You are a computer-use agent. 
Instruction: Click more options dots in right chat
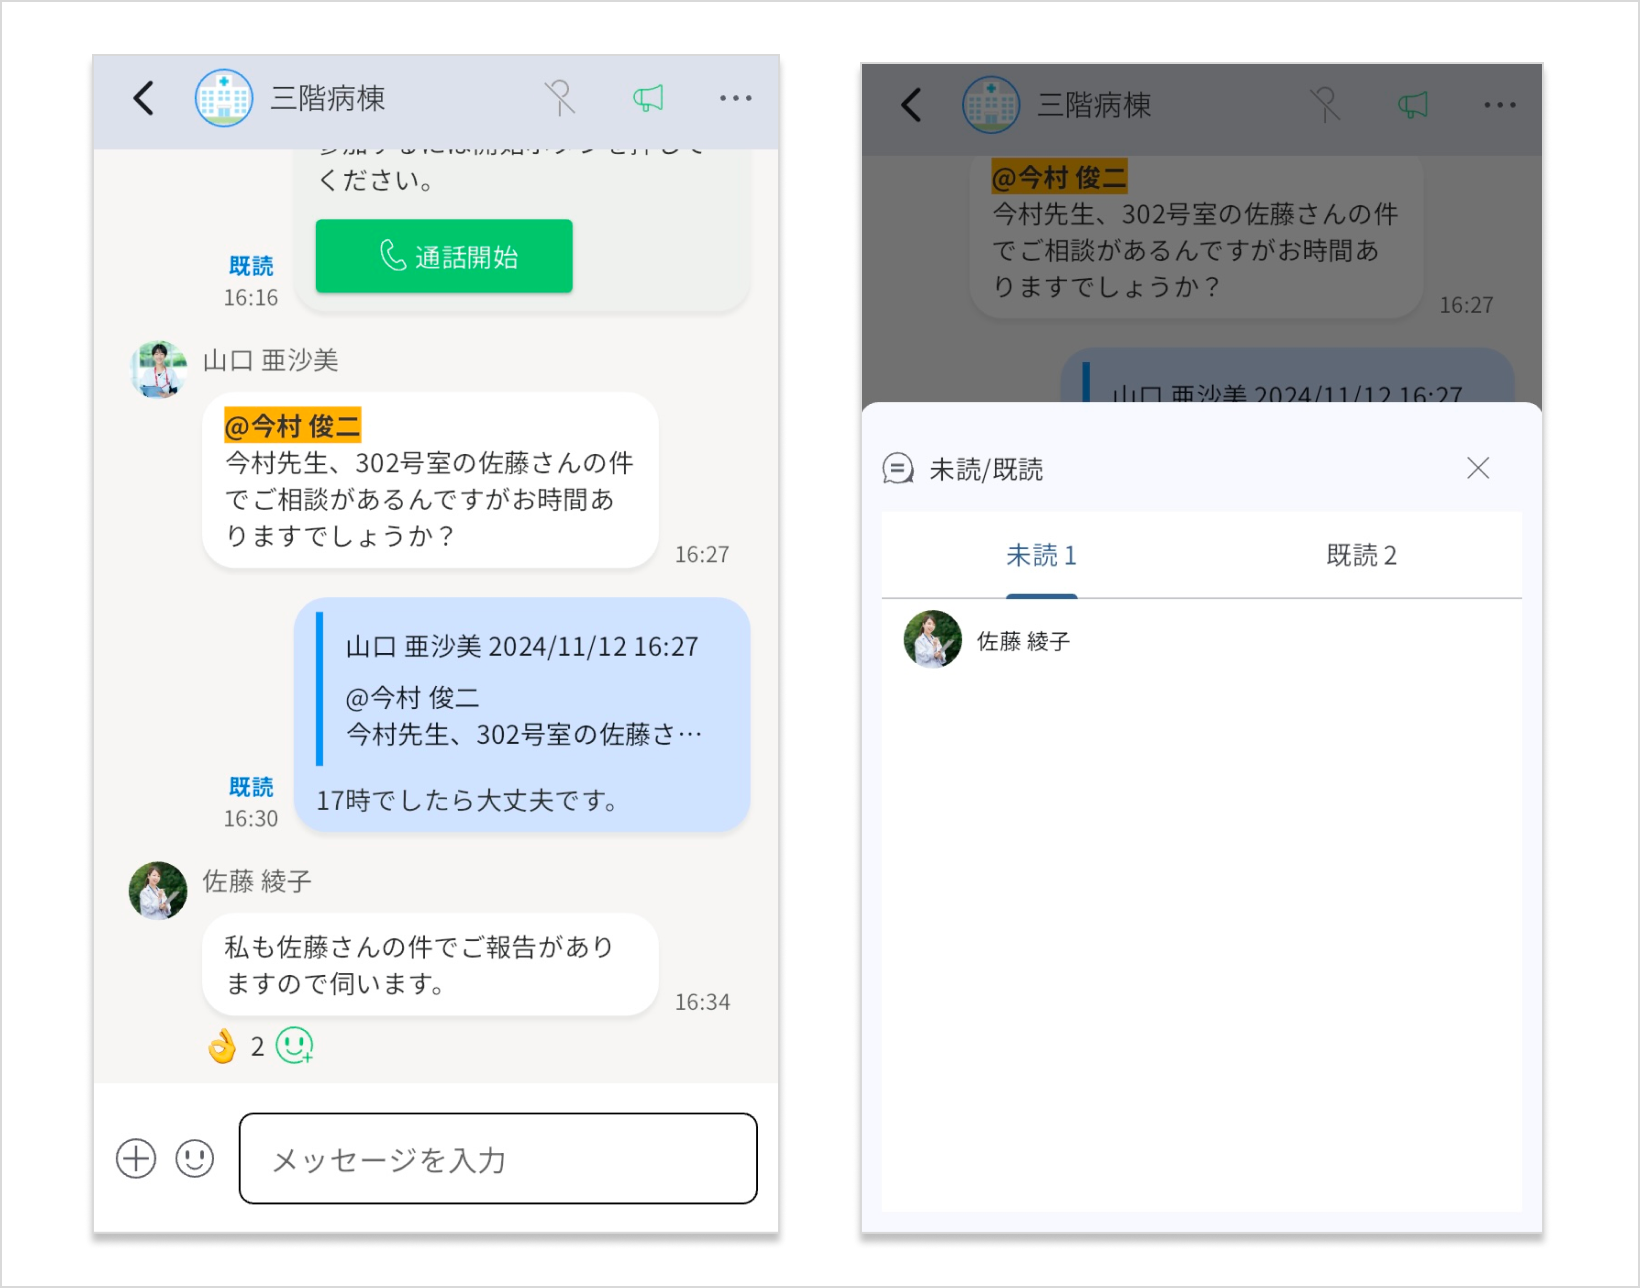point(1500,105)
